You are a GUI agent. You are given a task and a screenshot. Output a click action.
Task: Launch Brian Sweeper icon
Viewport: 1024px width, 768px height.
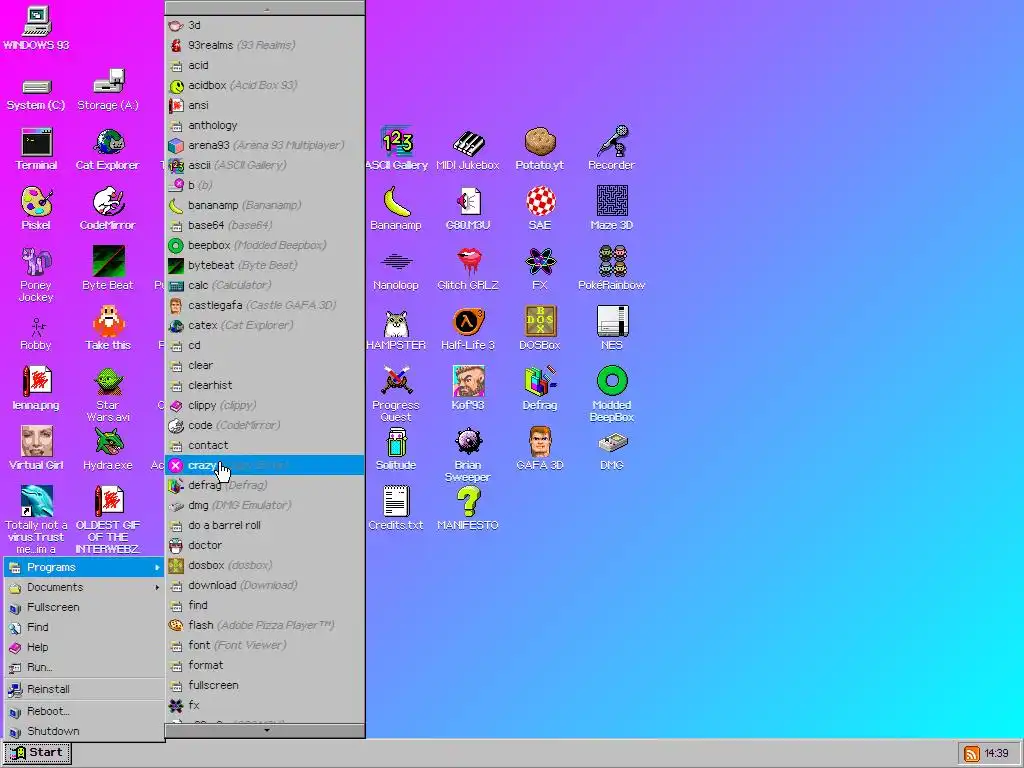(468, 455)
